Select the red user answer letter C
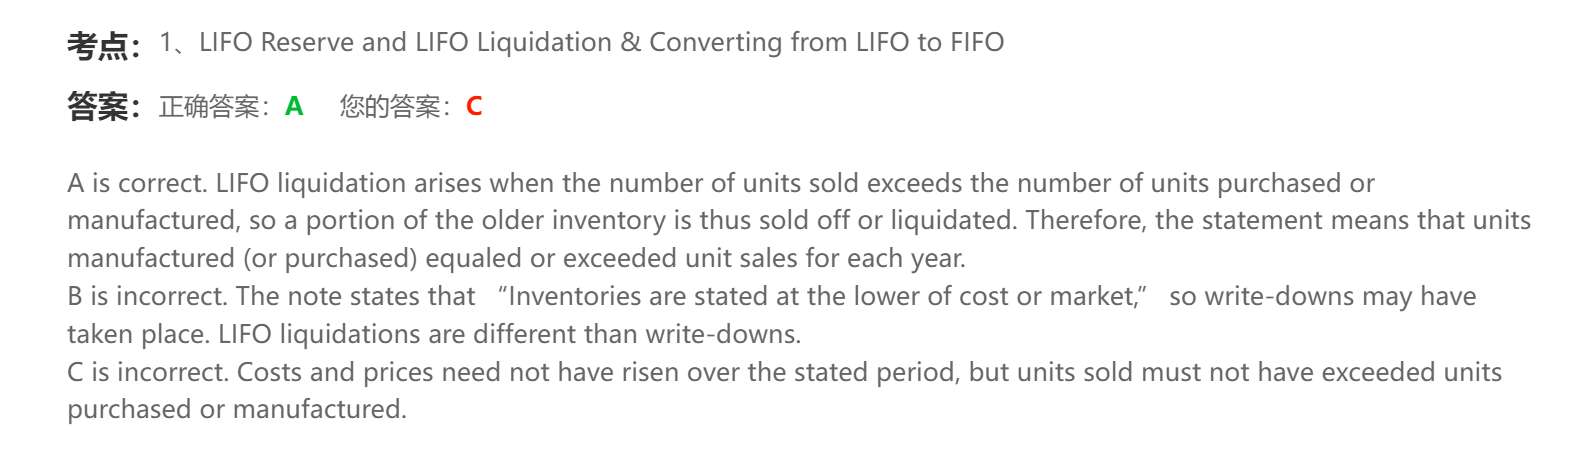 (x=474, y=106)
